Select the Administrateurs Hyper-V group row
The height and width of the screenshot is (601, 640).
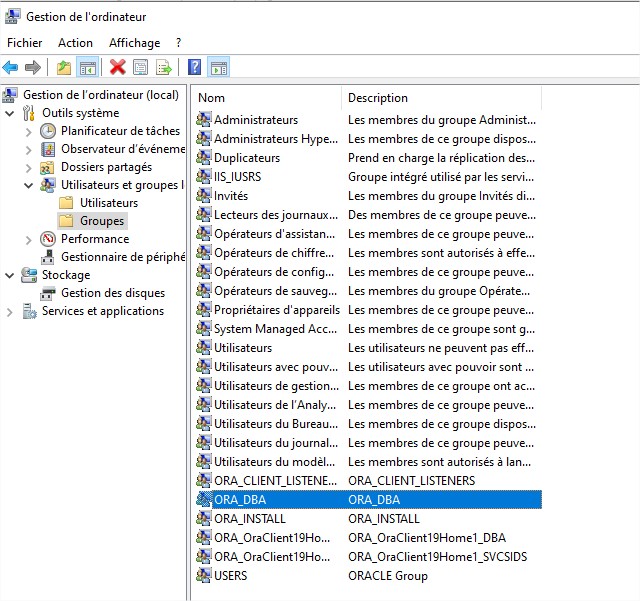(368, 139)
